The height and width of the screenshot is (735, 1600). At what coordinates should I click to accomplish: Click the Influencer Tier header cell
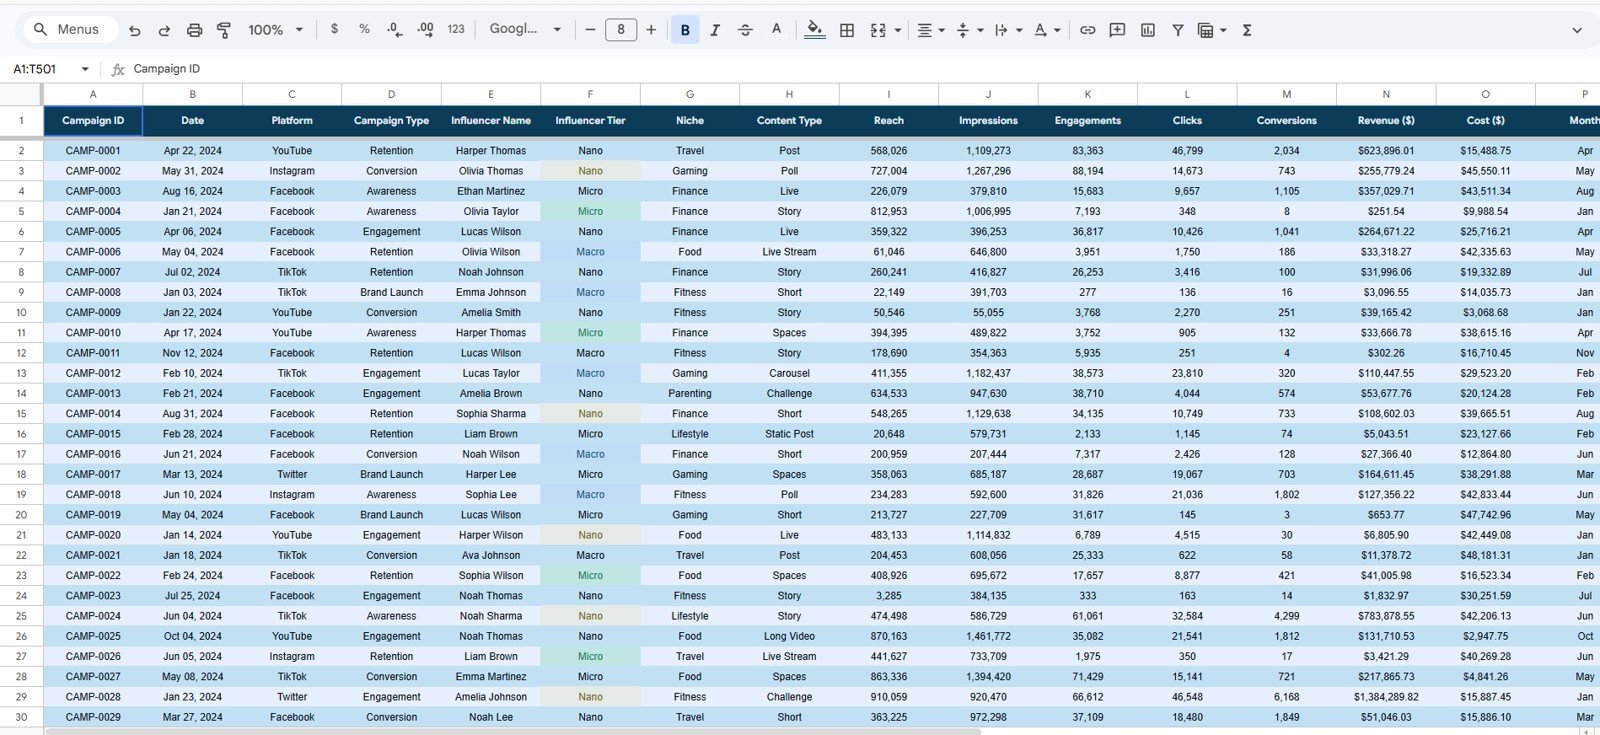pyautogui.click(x=590, y=121)
